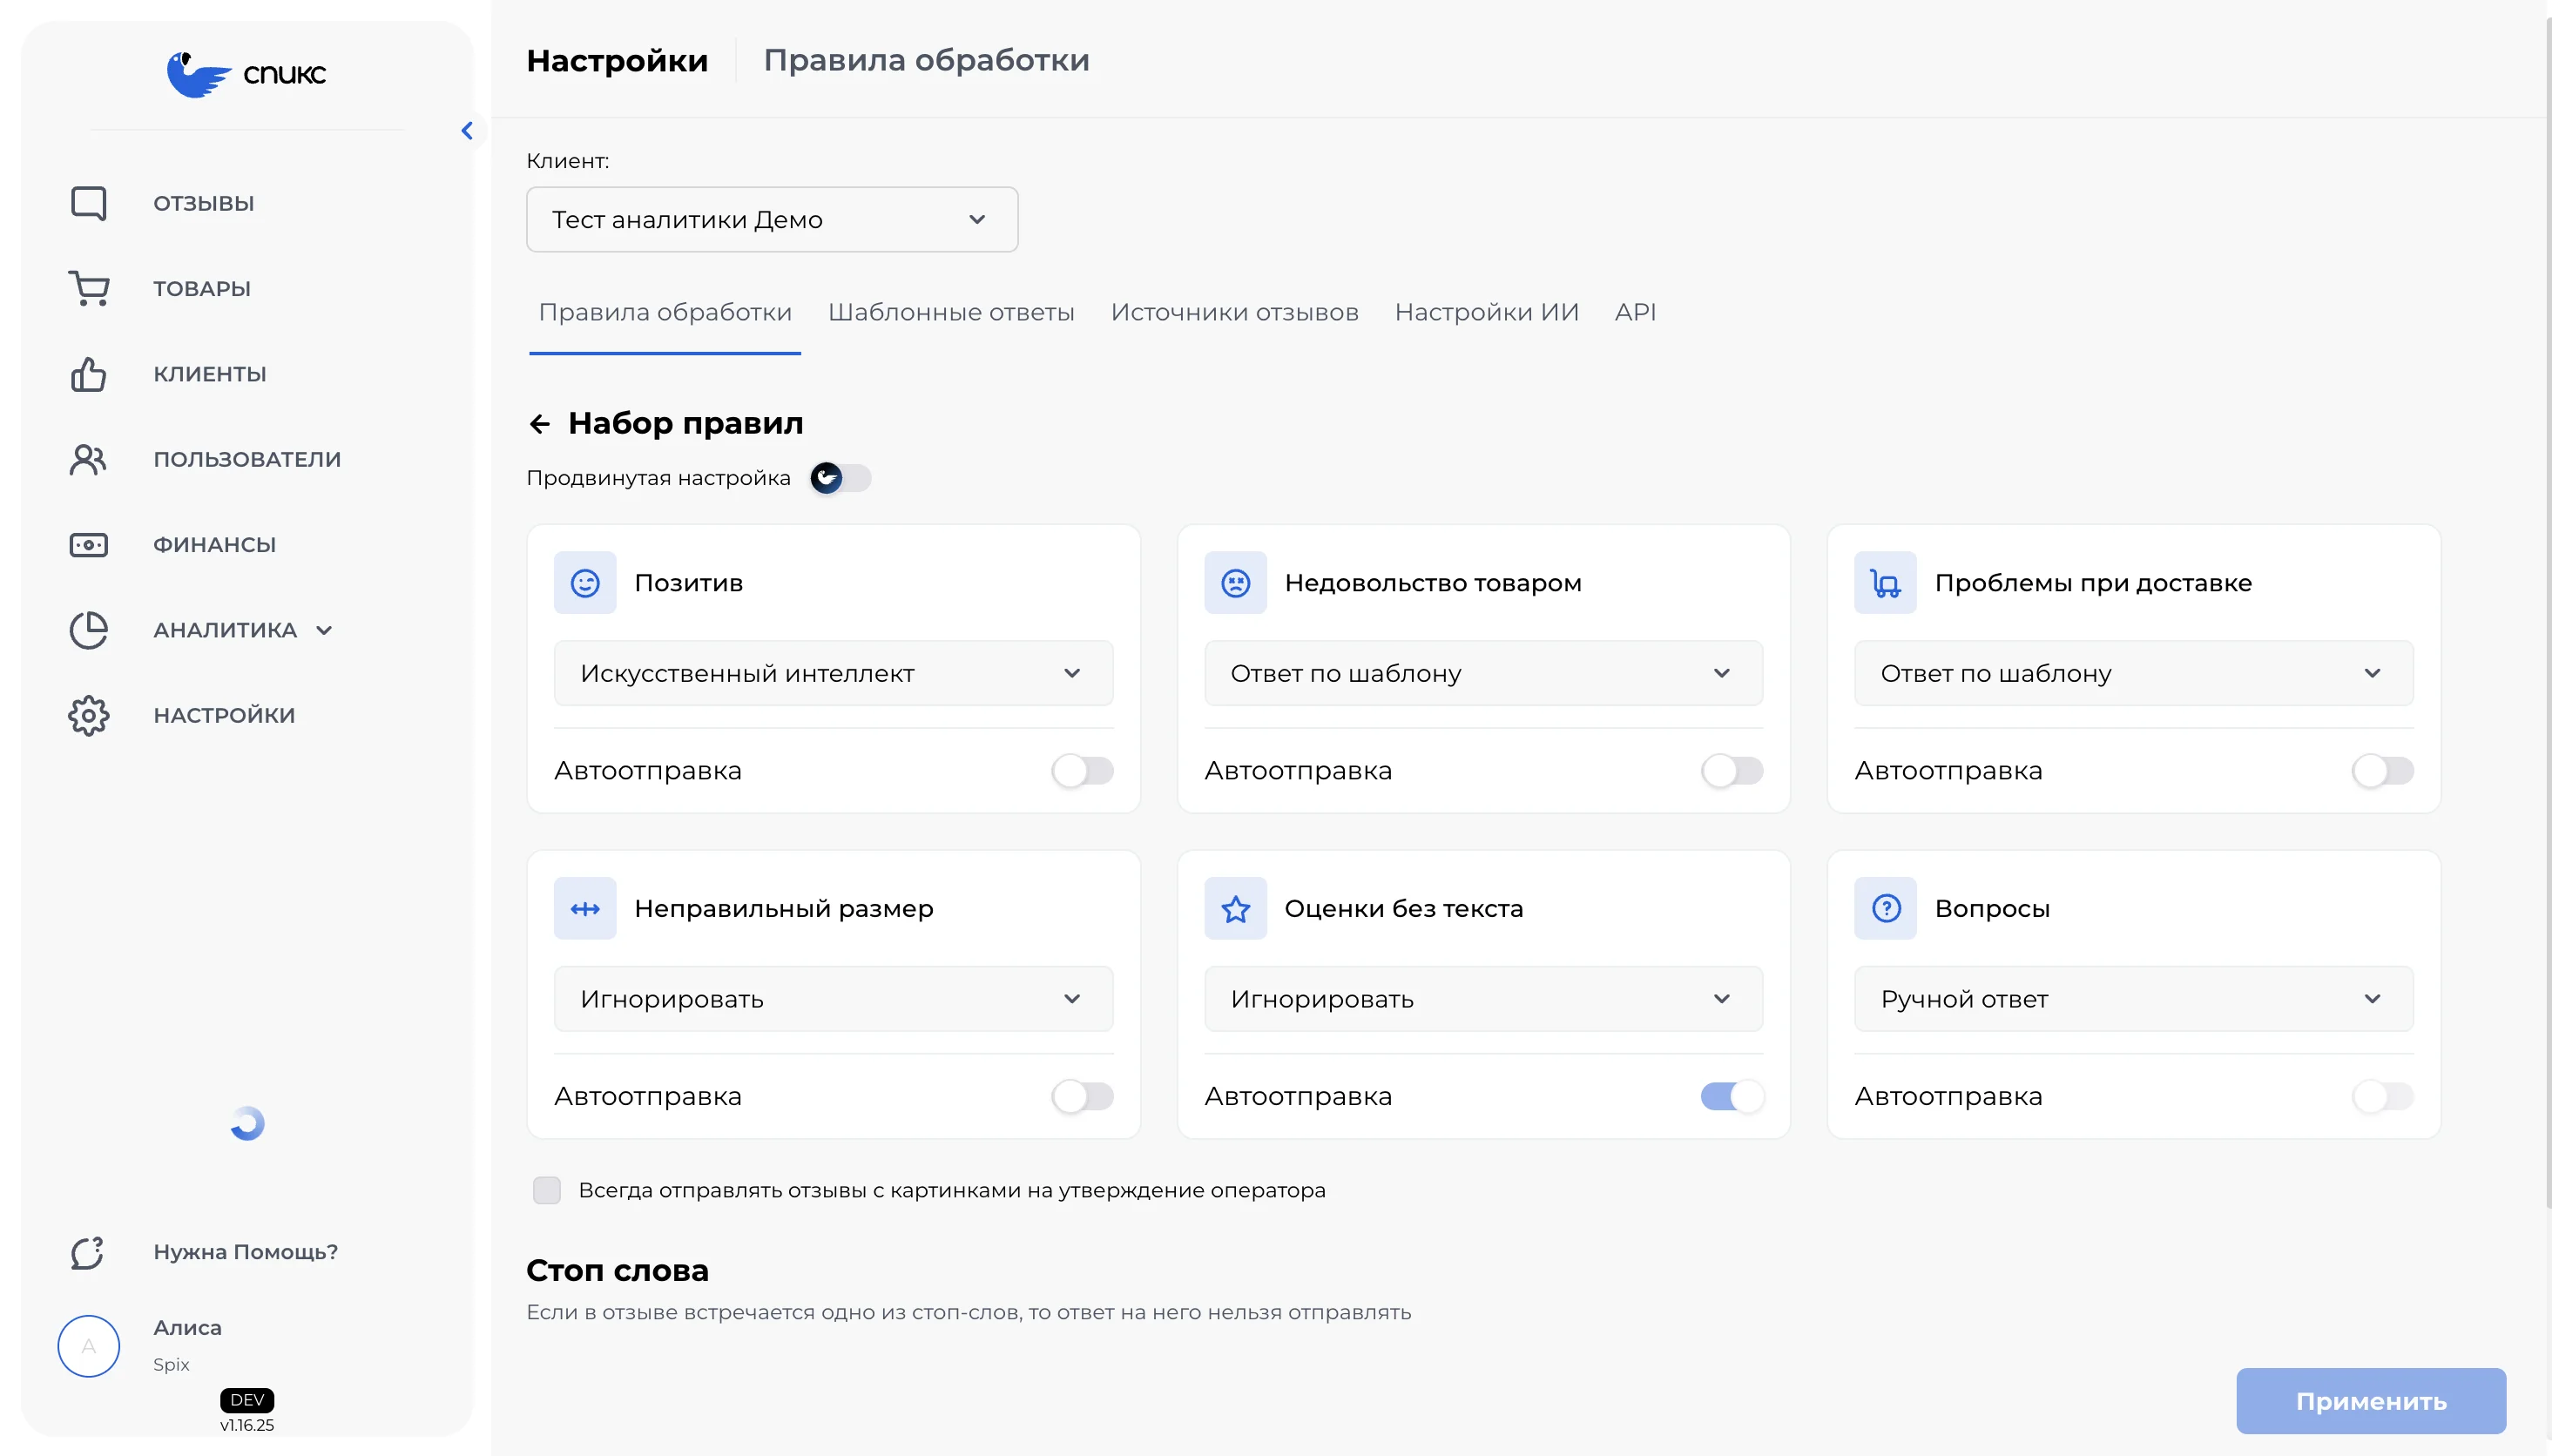Click the help chat bubble icon
The height and width of the screenshot is (1456, 2552).
click(x=88, y=1252)
